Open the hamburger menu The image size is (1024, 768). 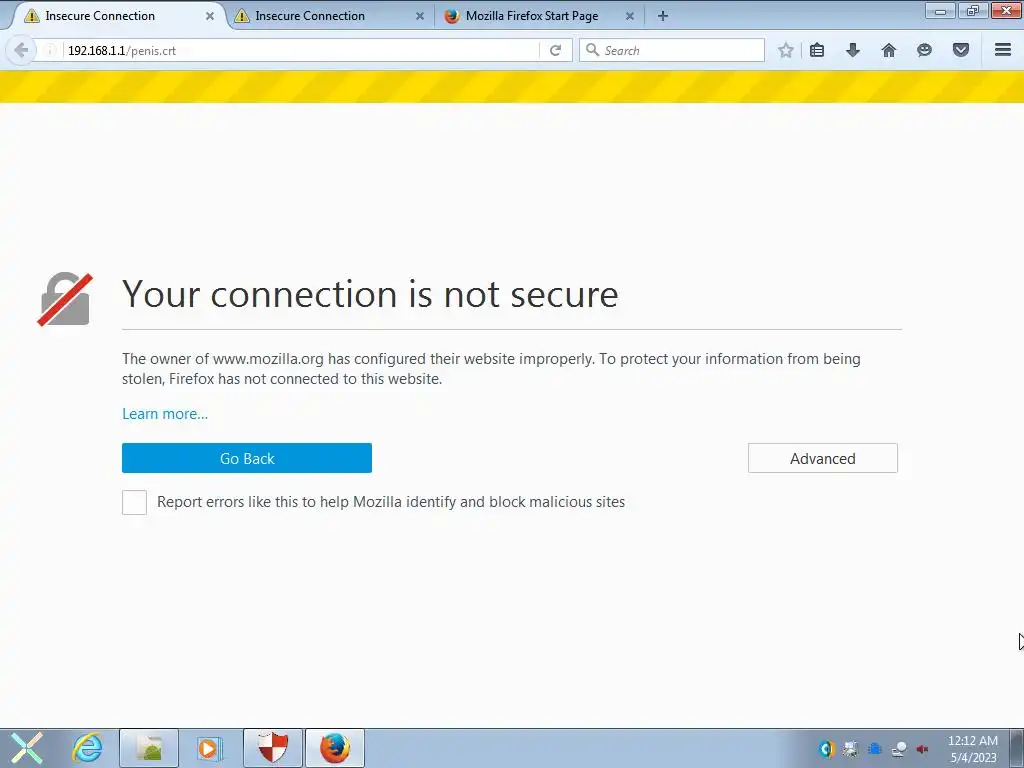(x=1003, y=50)
